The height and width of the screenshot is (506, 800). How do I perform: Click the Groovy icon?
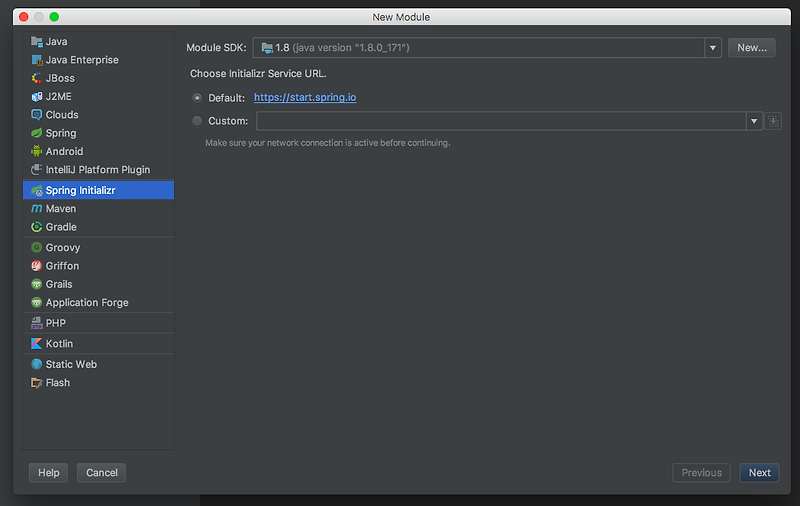click(37, 247)
